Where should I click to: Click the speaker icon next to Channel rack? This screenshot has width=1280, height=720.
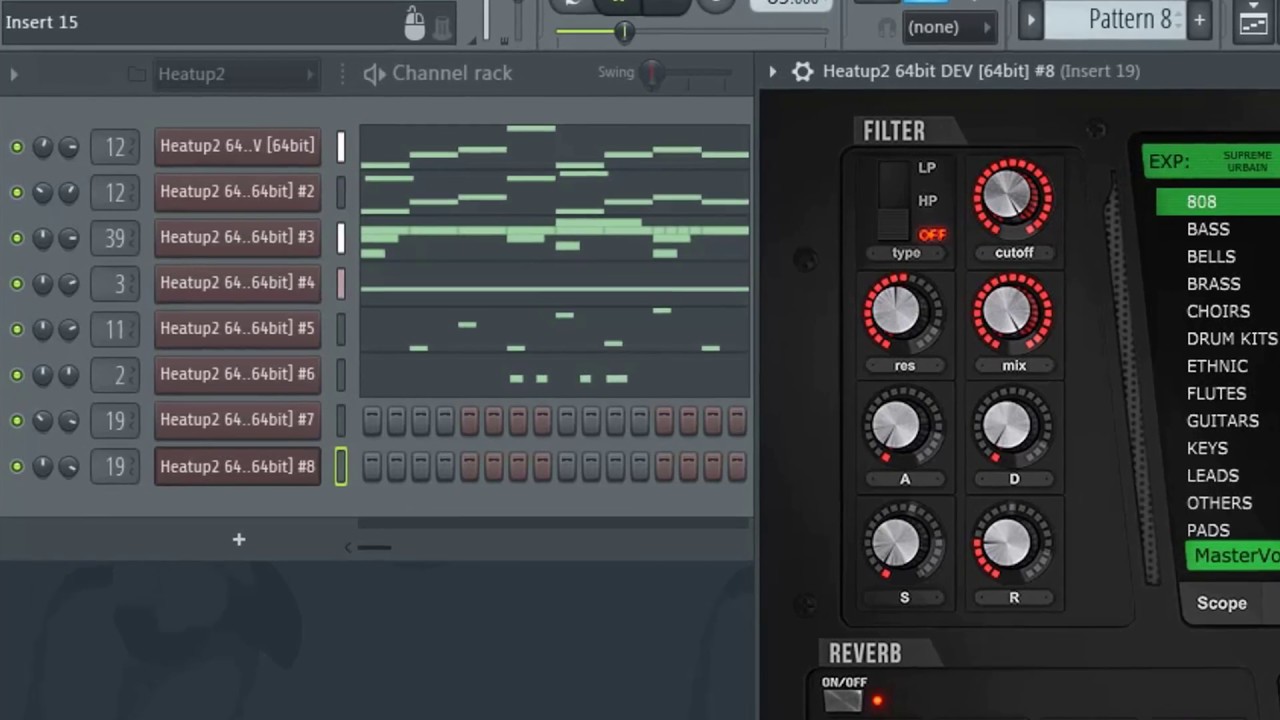(x=375, y=74)
